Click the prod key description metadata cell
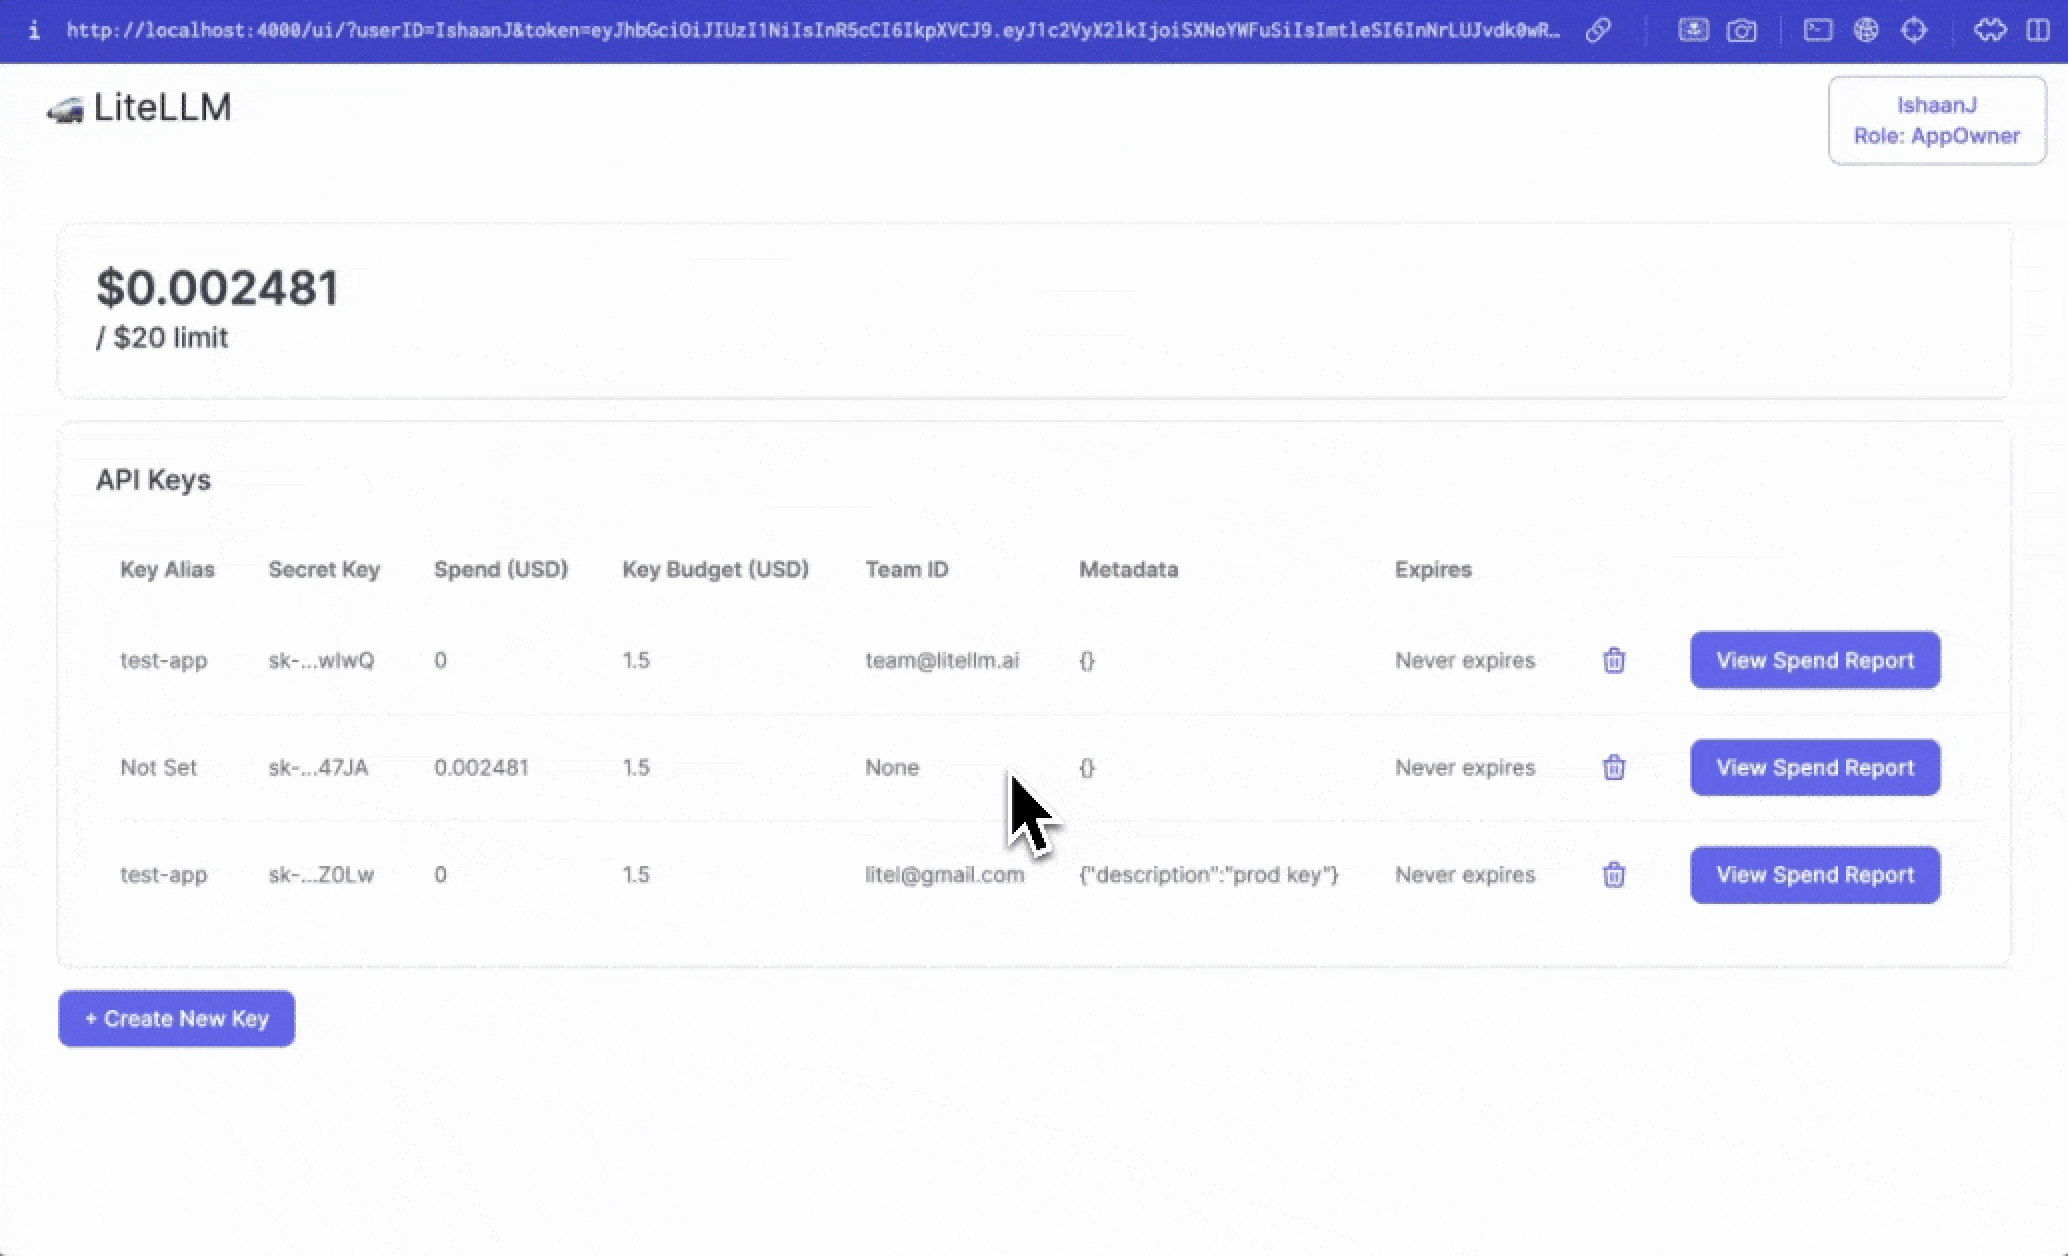2068x1256 pixels. [x=1208, y=875]
